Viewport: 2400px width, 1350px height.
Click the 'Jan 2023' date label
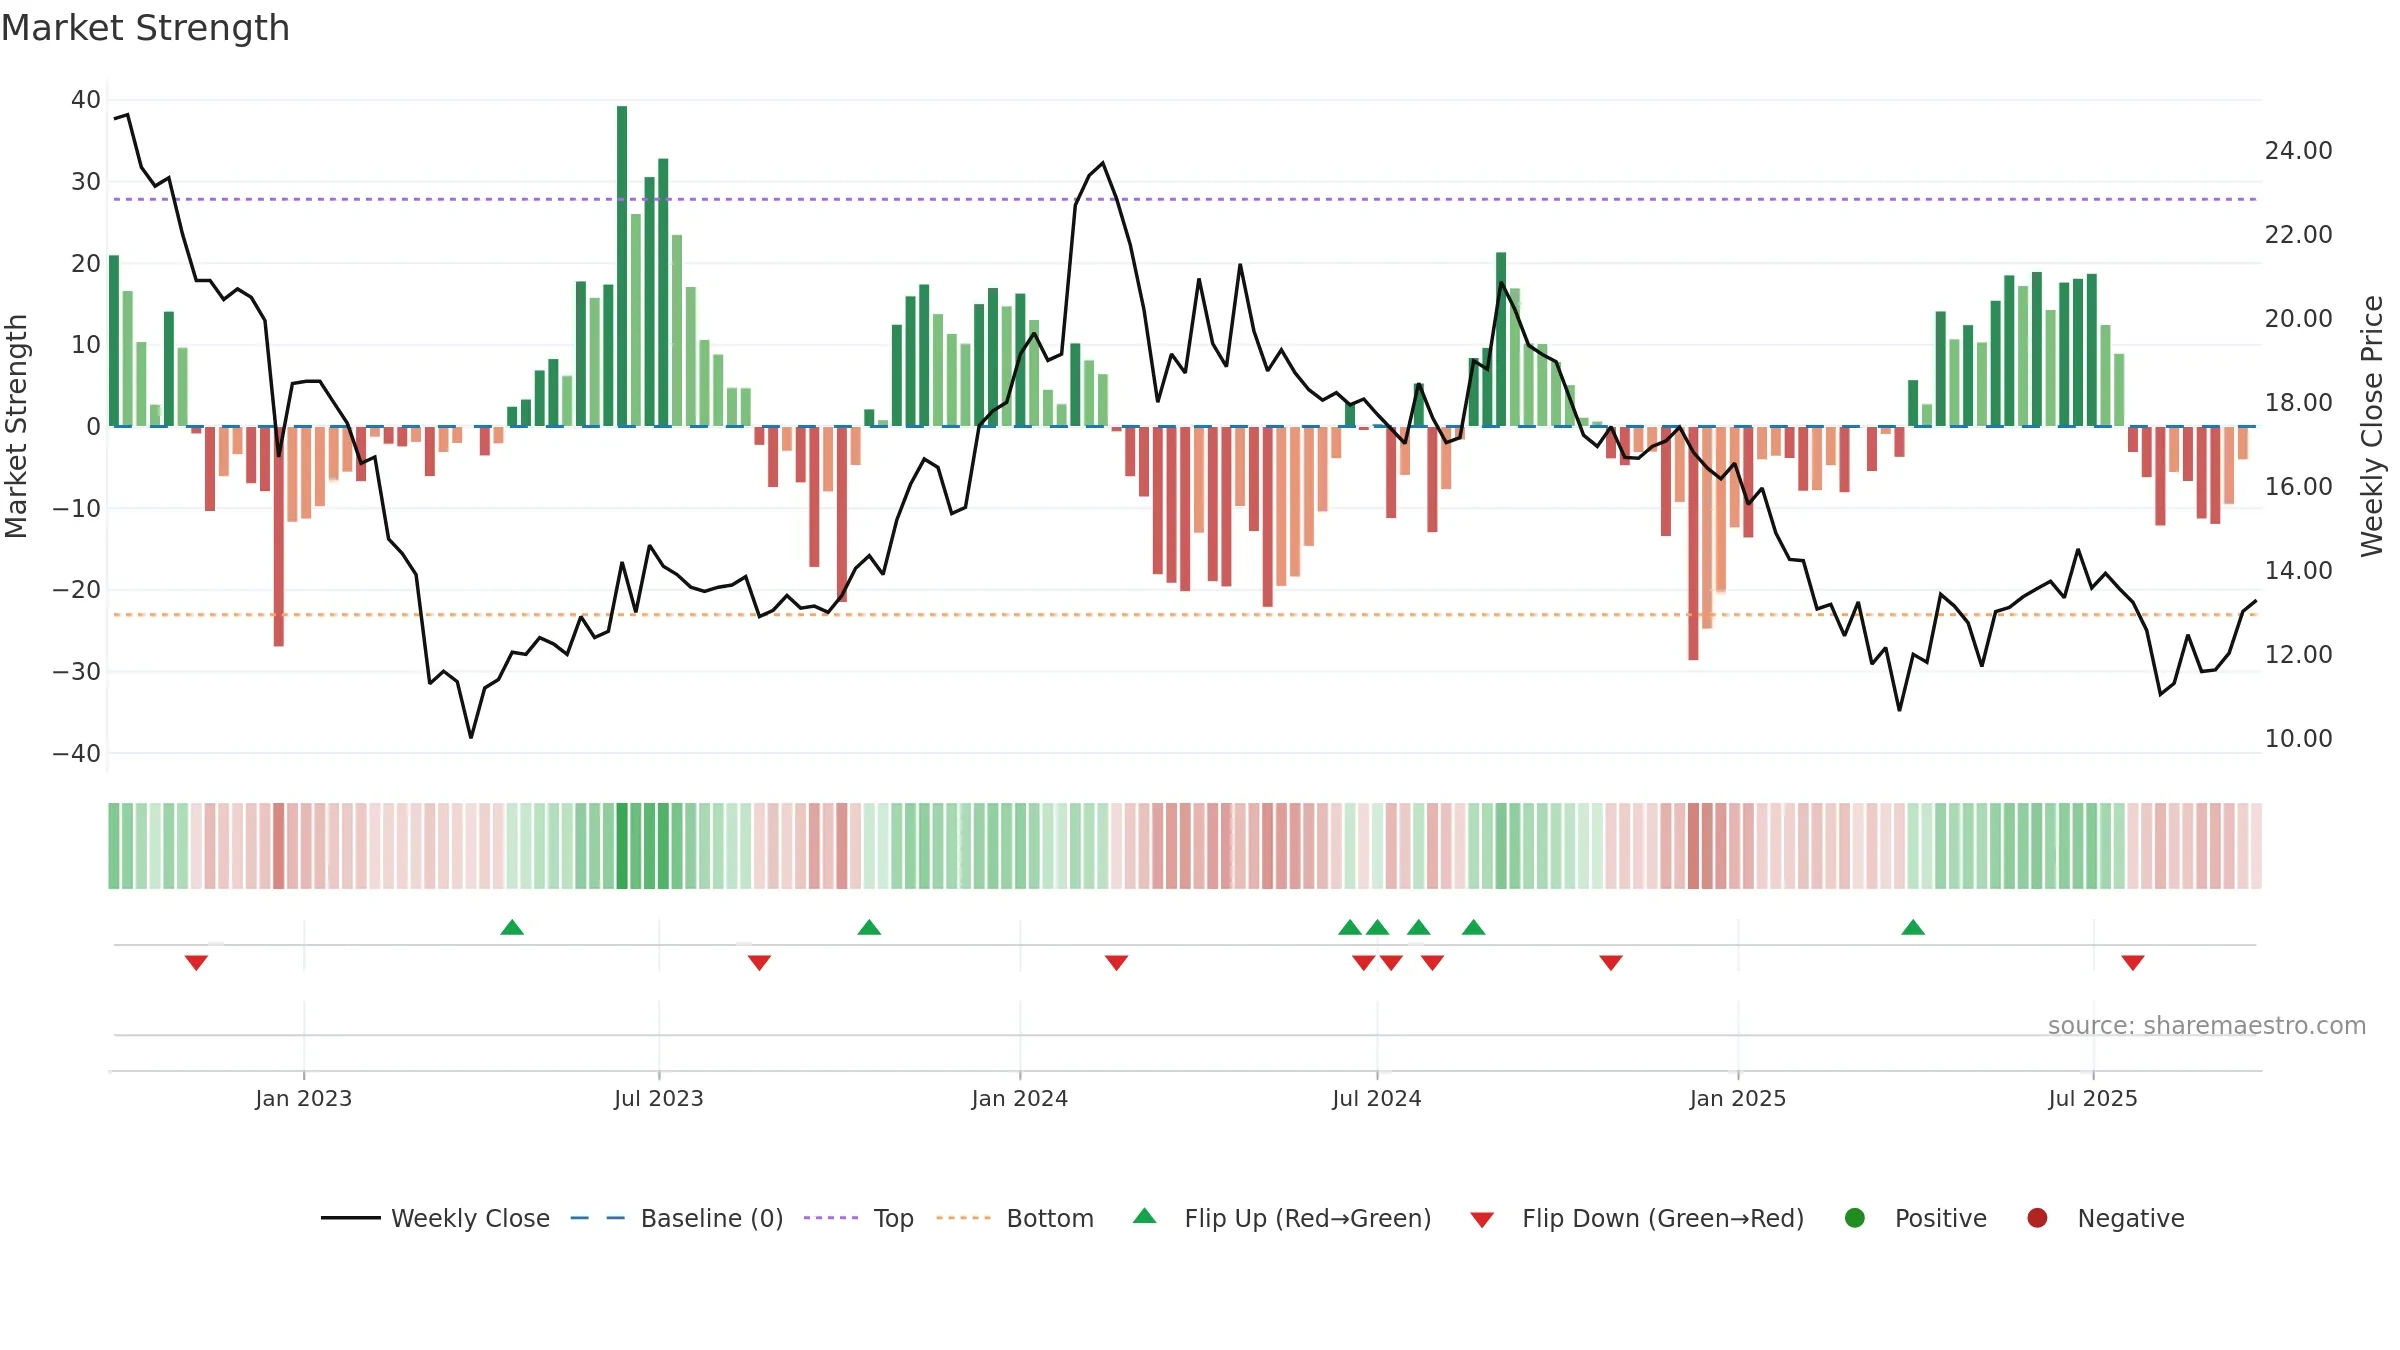(x=303, y=1098)
